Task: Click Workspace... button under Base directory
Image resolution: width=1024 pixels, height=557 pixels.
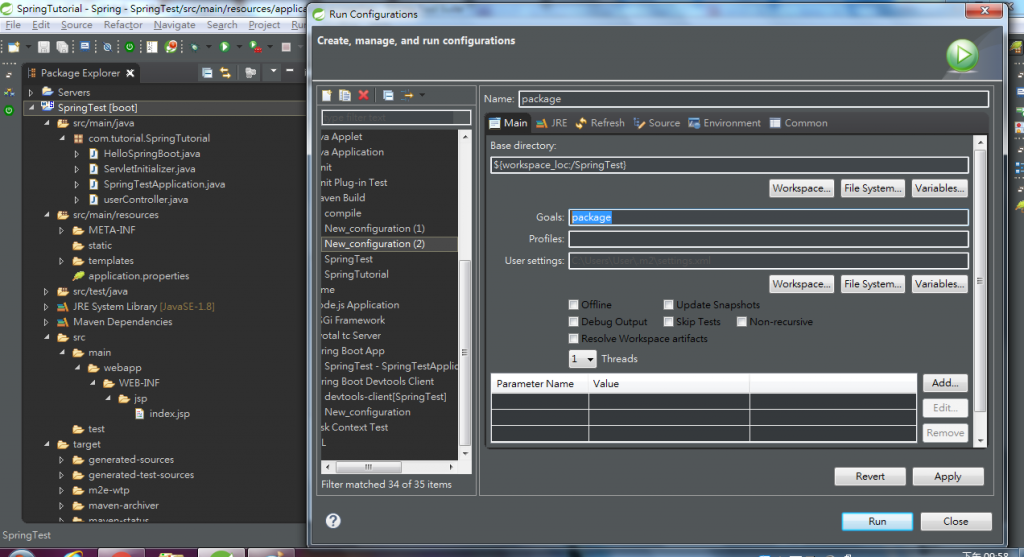Action: point(801,188)
